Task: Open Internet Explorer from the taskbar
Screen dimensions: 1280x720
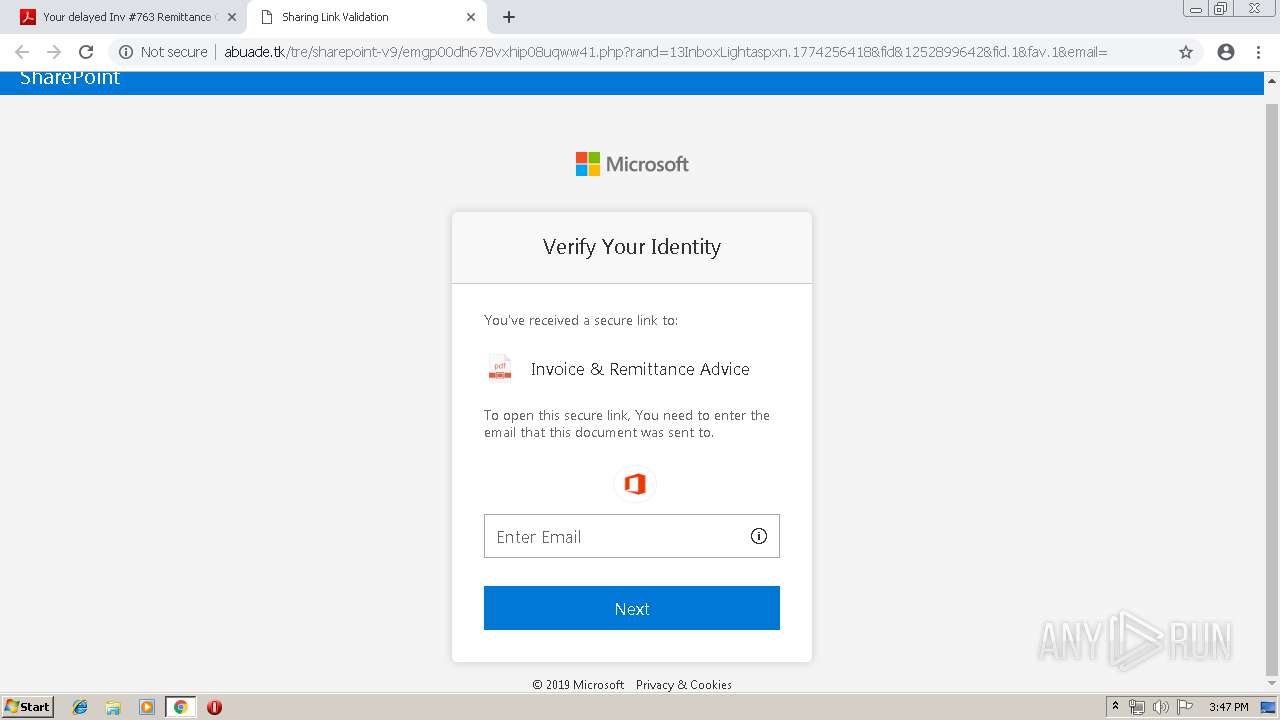Action: click(x=80, y=707)
